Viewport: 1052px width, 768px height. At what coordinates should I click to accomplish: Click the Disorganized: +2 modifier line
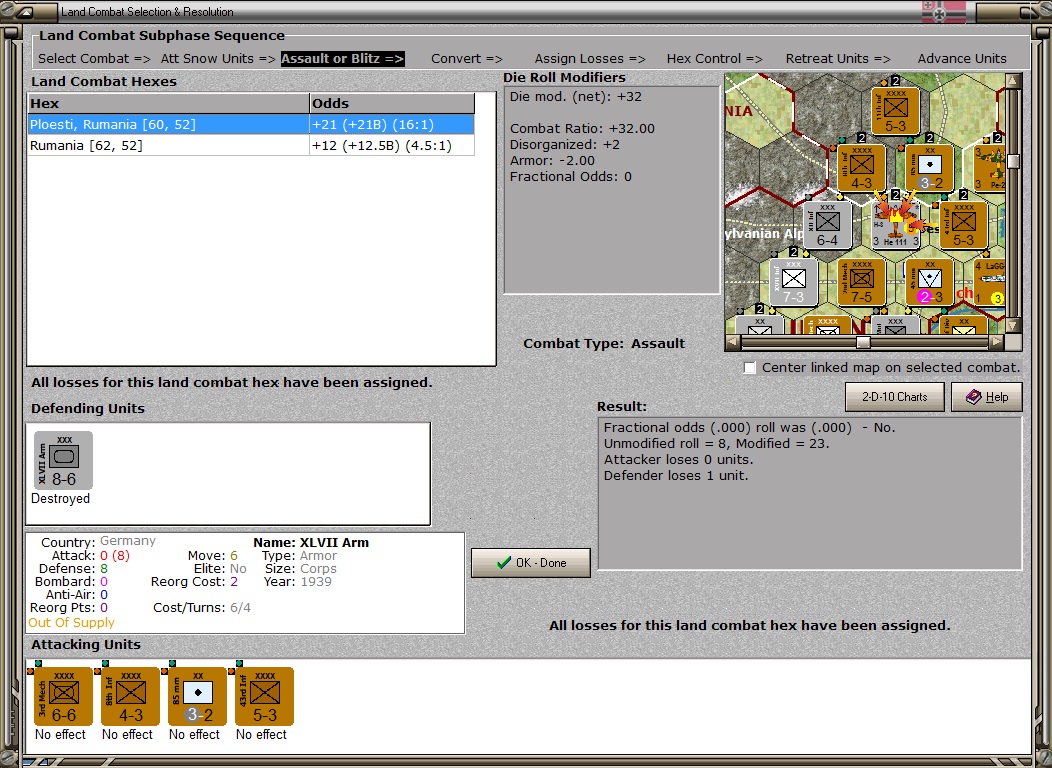point(564,145)
